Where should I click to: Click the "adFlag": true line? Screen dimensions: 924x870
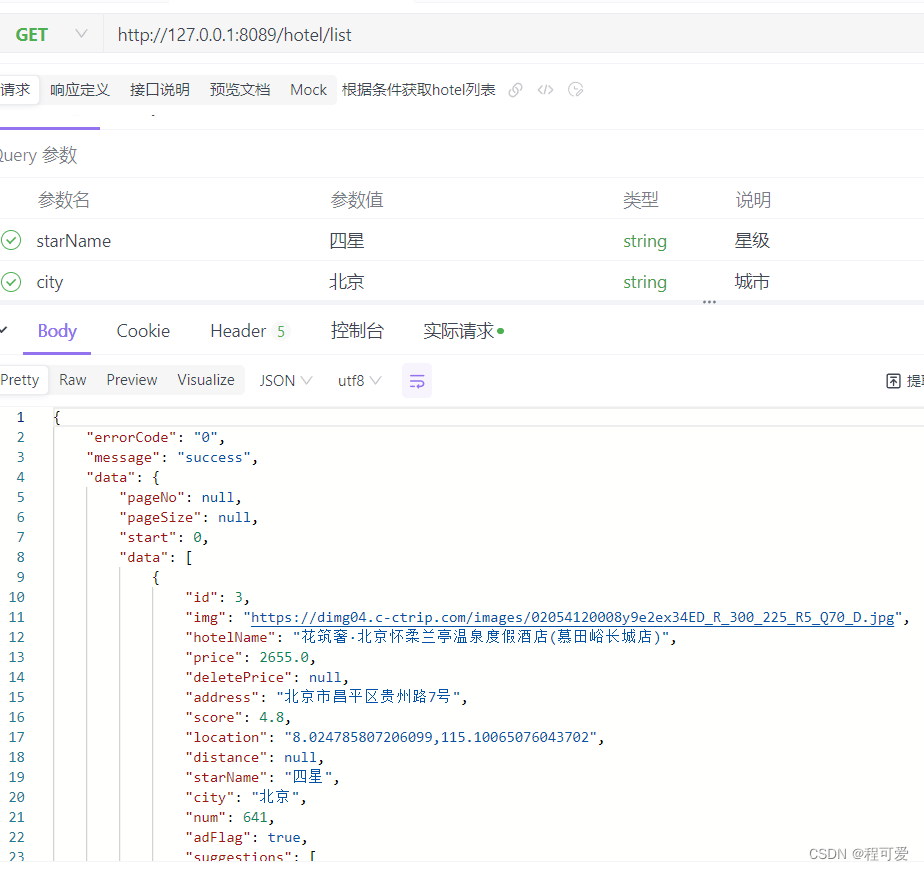pos(246,837)
